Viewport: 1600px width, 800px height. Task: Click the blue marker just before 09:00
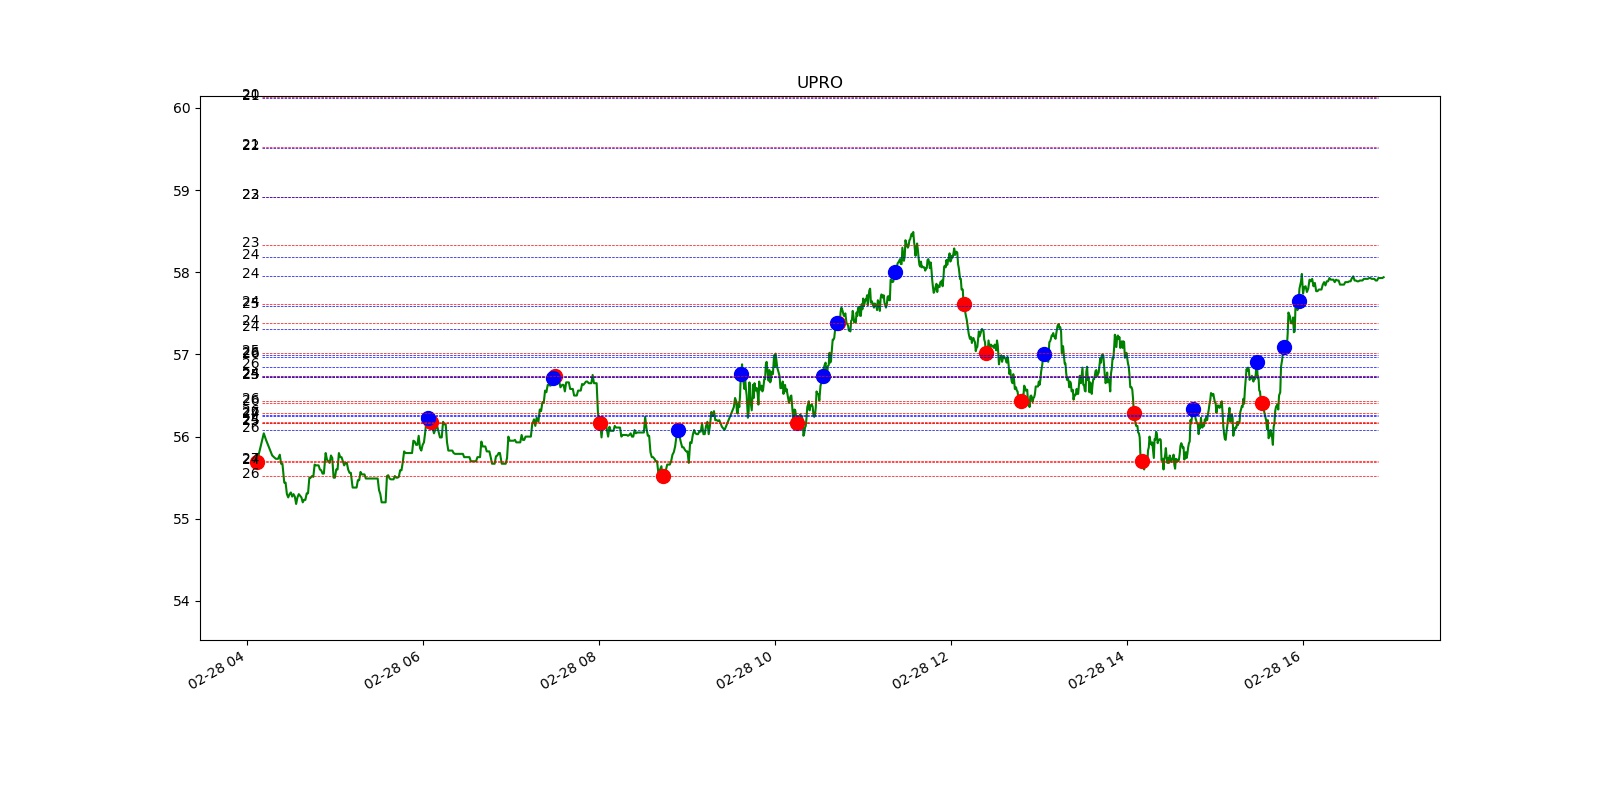coord(678,430)
